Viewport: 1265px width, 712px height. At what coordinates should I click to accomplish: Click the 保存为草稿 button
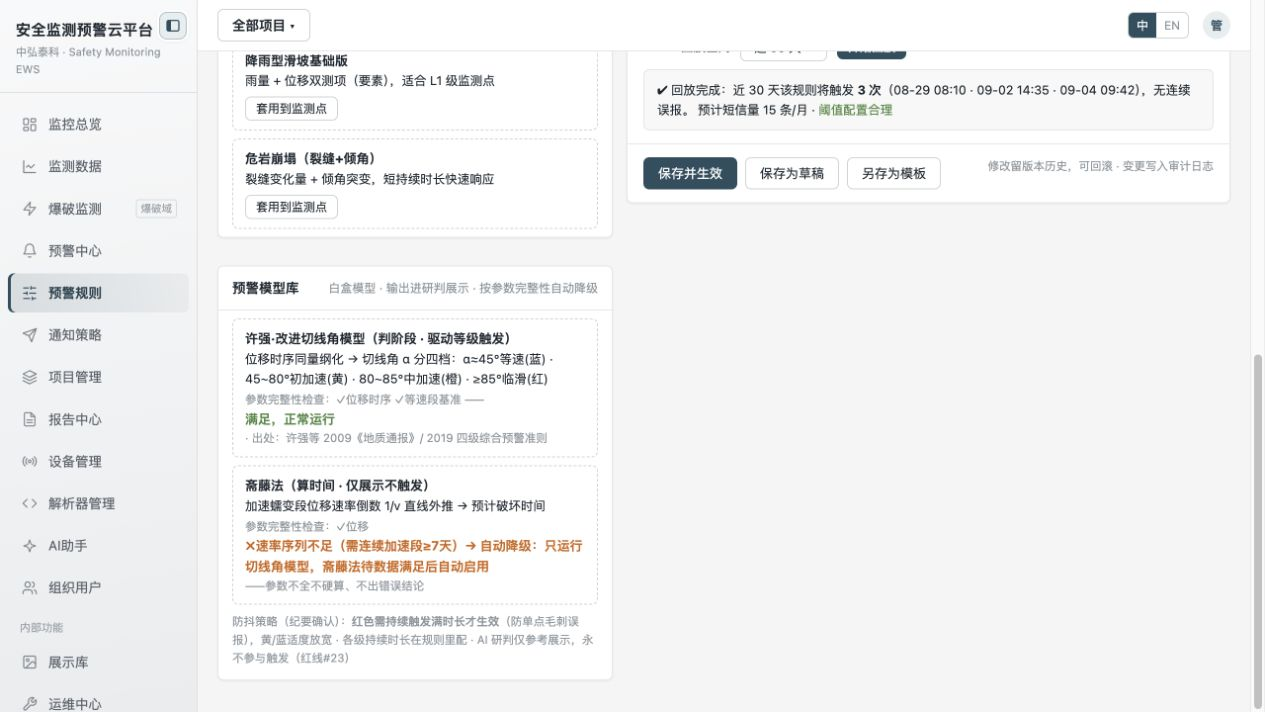coord(792,173)
